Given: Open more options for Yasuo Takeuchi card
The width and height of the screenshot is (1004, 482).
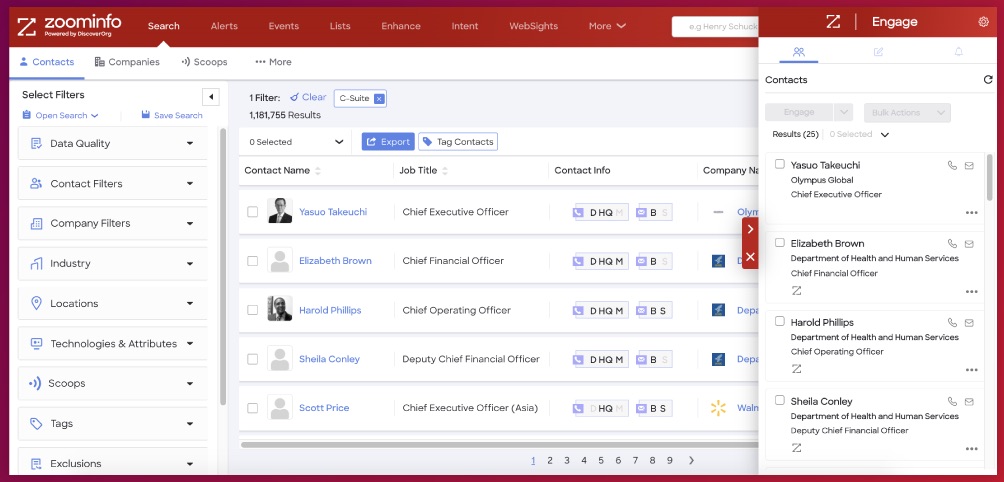Looking at the screenshot, I should 971,213.
